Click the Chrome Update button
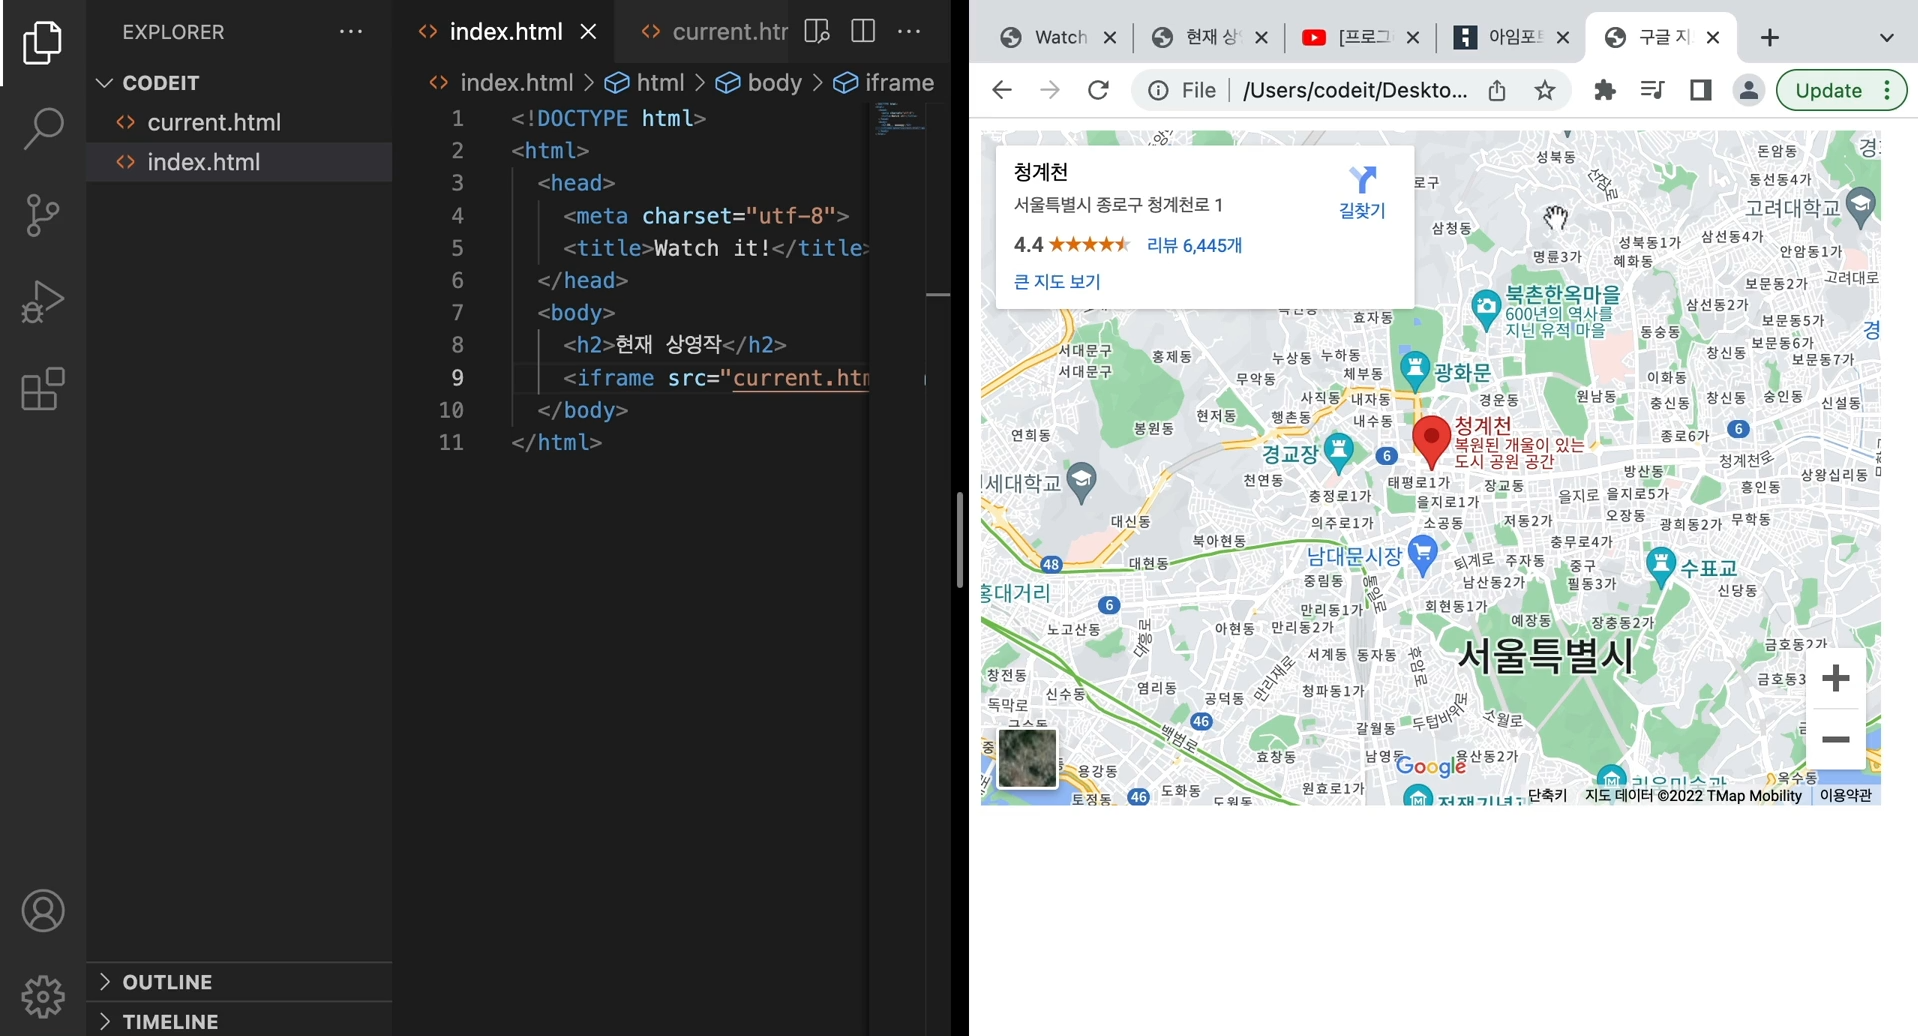Screen dimensions: 1918x1036 (x=1841, y=90)
